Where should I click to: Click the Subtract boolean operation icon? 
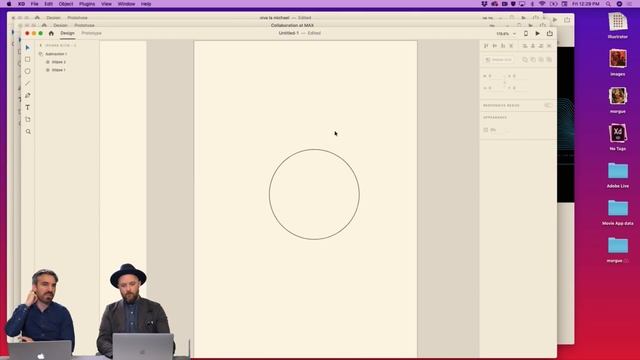pos(533,60)
